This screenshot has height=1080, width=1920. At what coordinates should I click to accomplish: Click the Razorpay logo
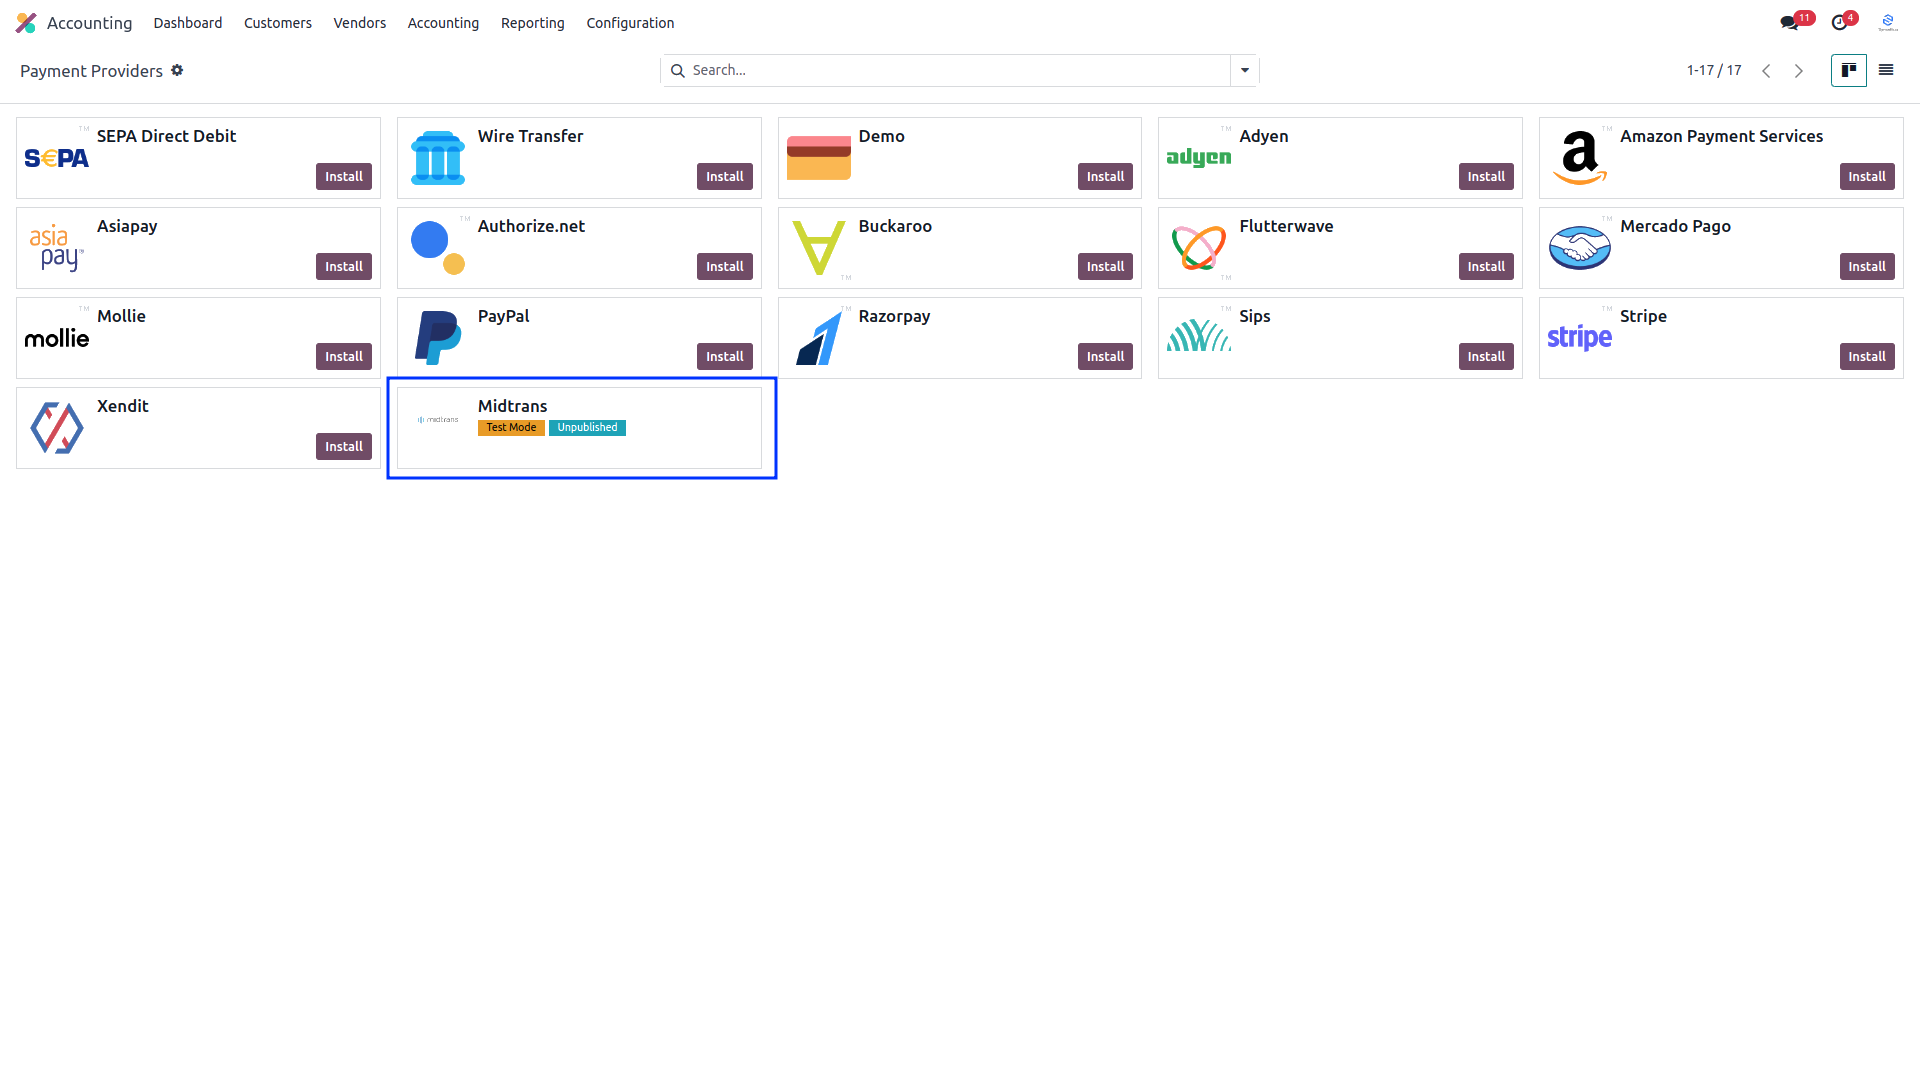[819, 338]
